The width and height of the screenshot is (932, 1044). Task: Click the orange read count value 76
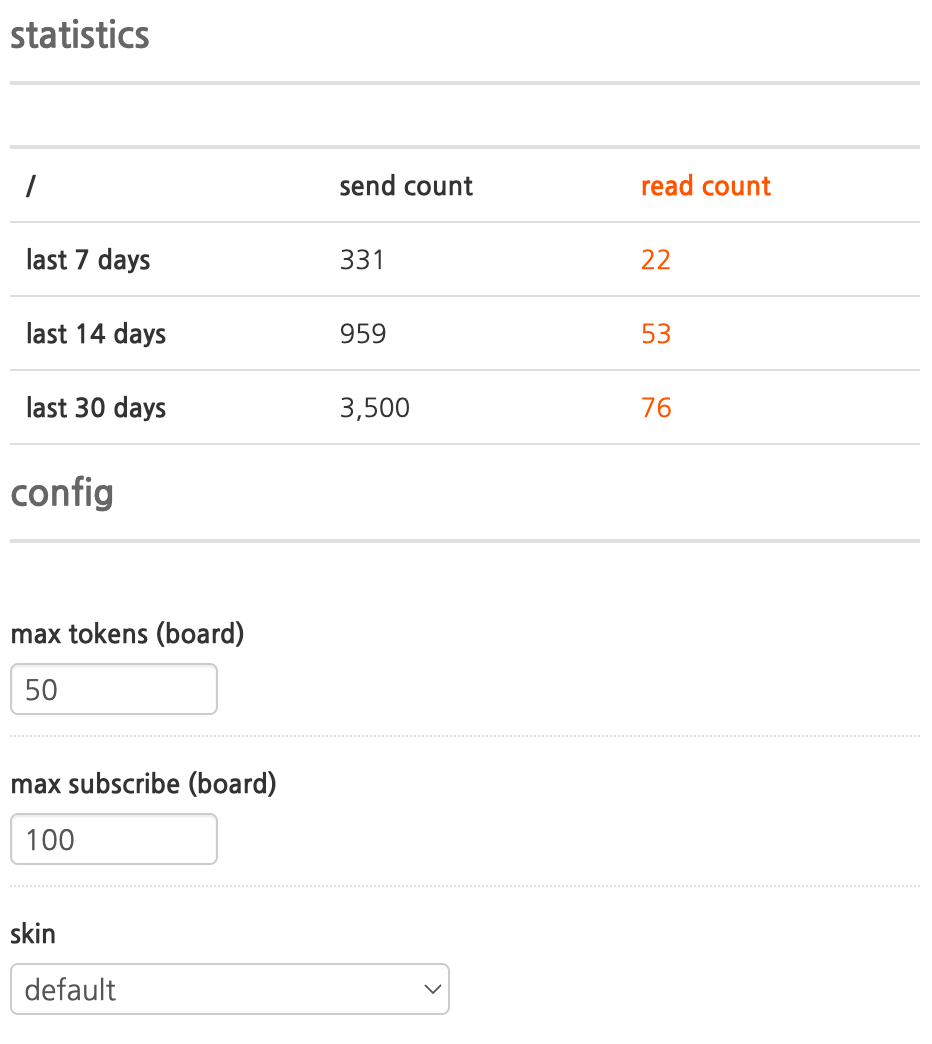click(x=656, y=408)
